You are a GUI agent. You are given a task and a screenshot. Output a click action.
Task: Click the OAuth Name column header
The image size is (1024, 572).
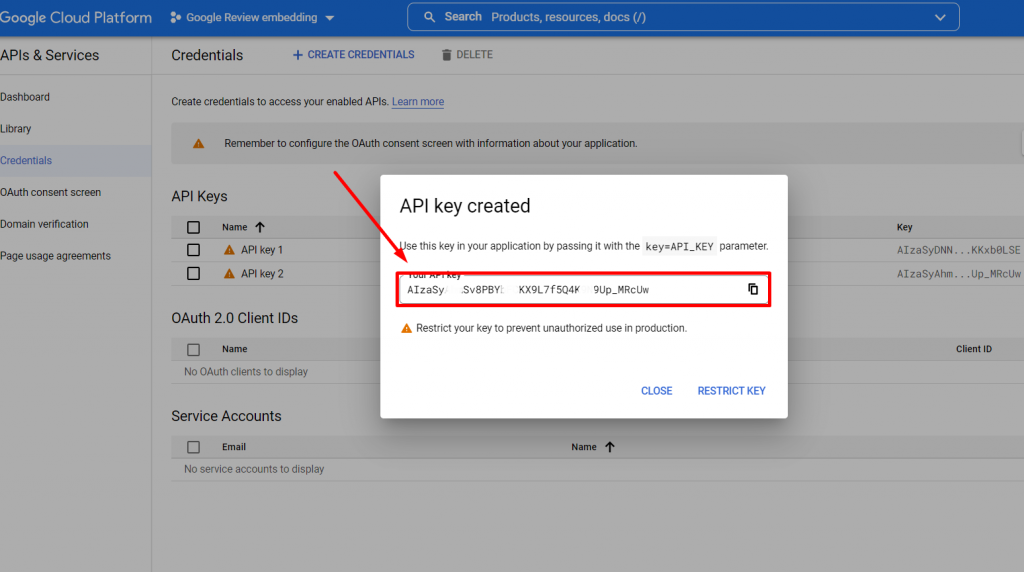point(234,349)
